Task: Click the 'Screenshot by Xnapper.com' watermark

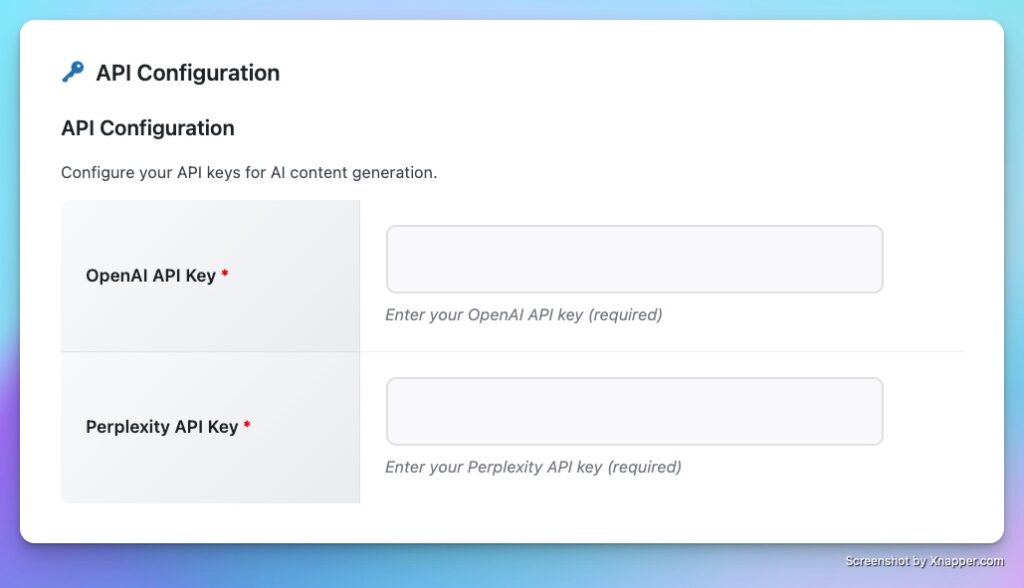Action: point(926,561)
